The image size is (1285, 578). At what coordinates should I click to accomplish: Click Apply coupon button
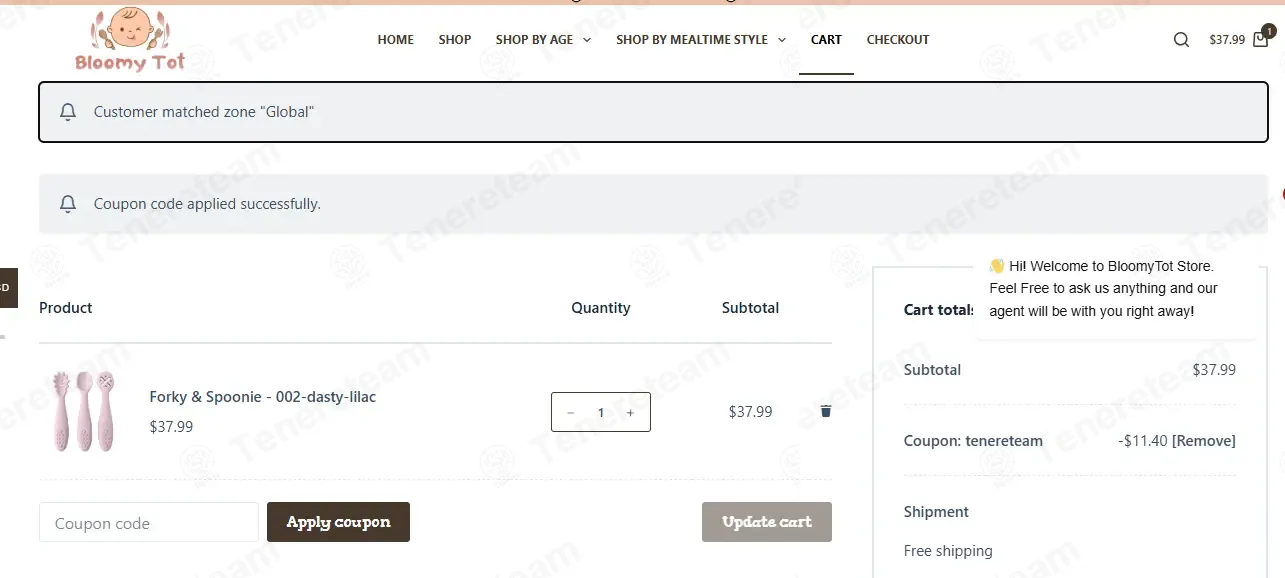point(338,522)
